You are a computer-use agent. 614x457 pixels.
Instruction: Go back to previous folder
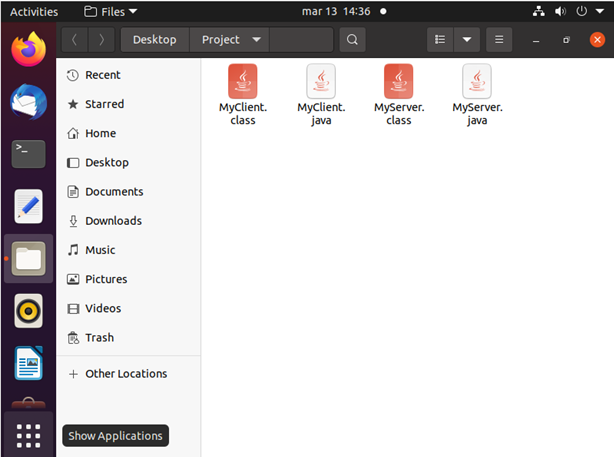coord(74,40)
